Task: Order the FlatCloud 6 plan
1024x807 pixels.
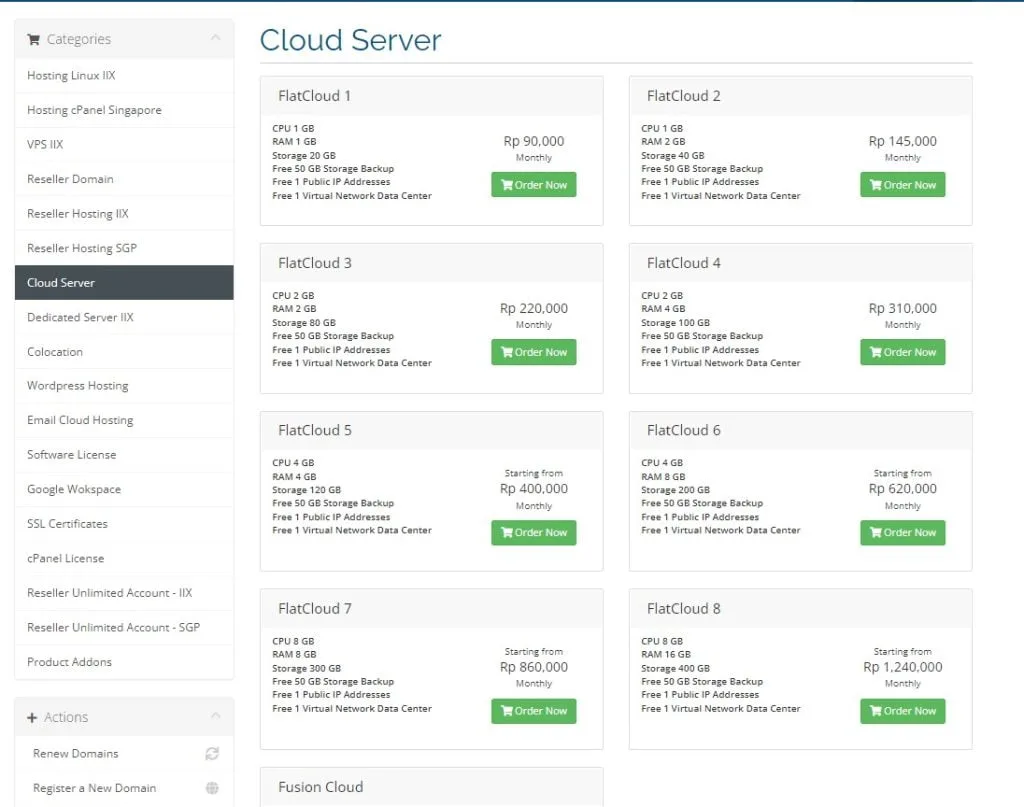Action: 902,533
